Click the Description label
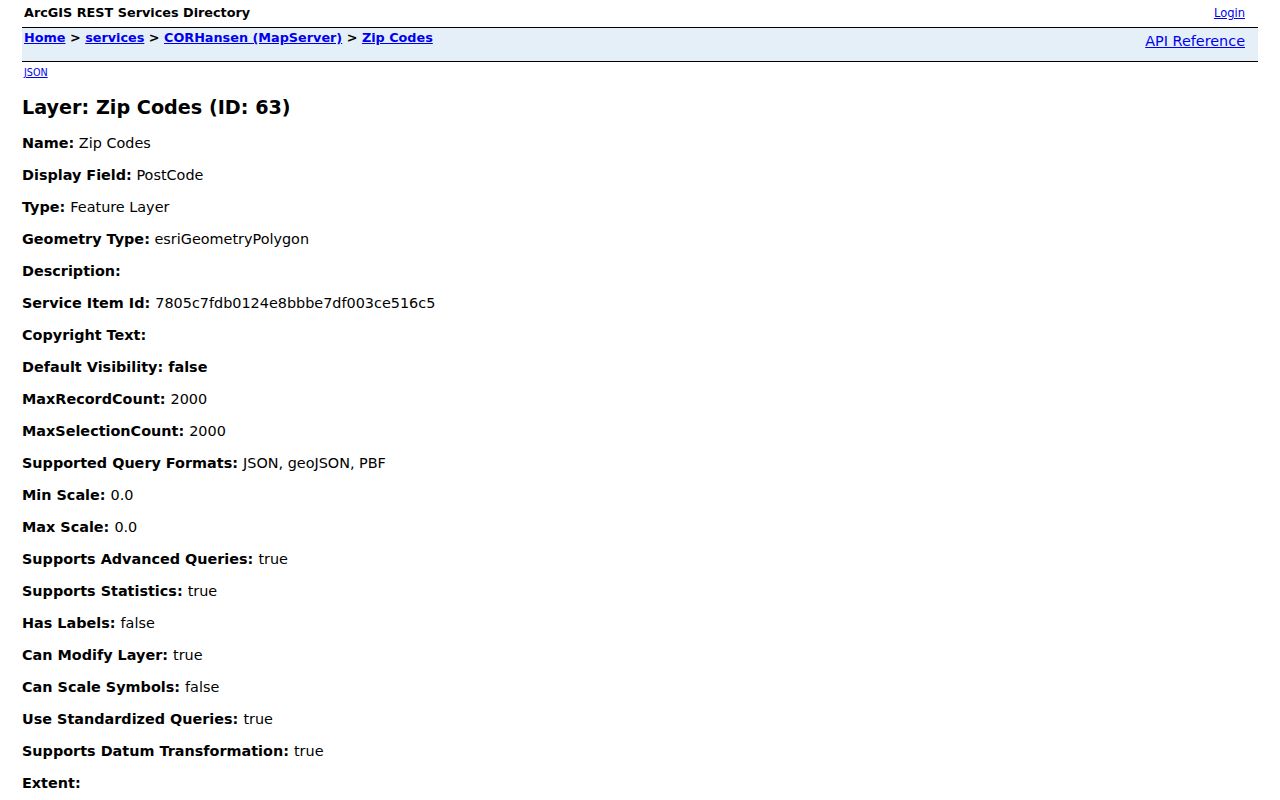This screenshot has height=800, width=1280. [71, 271]
